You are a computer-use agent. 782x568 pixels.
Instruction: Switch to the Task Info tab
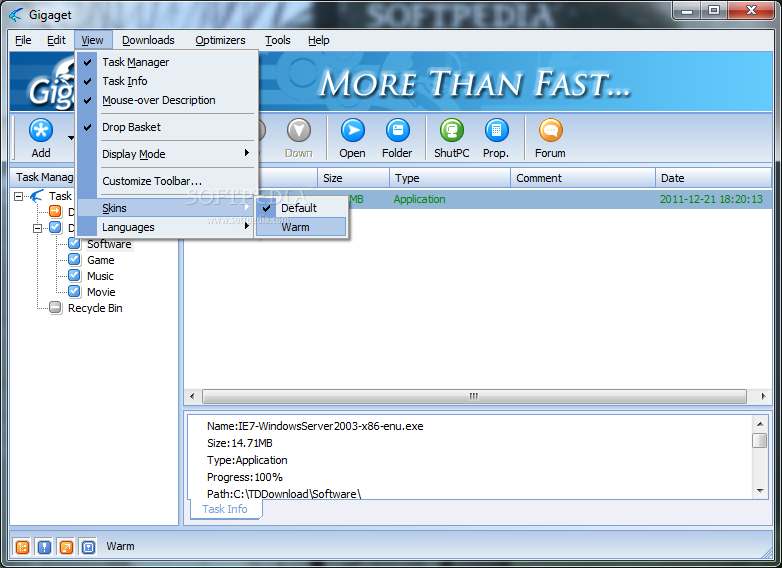click(x=225, y=509)
